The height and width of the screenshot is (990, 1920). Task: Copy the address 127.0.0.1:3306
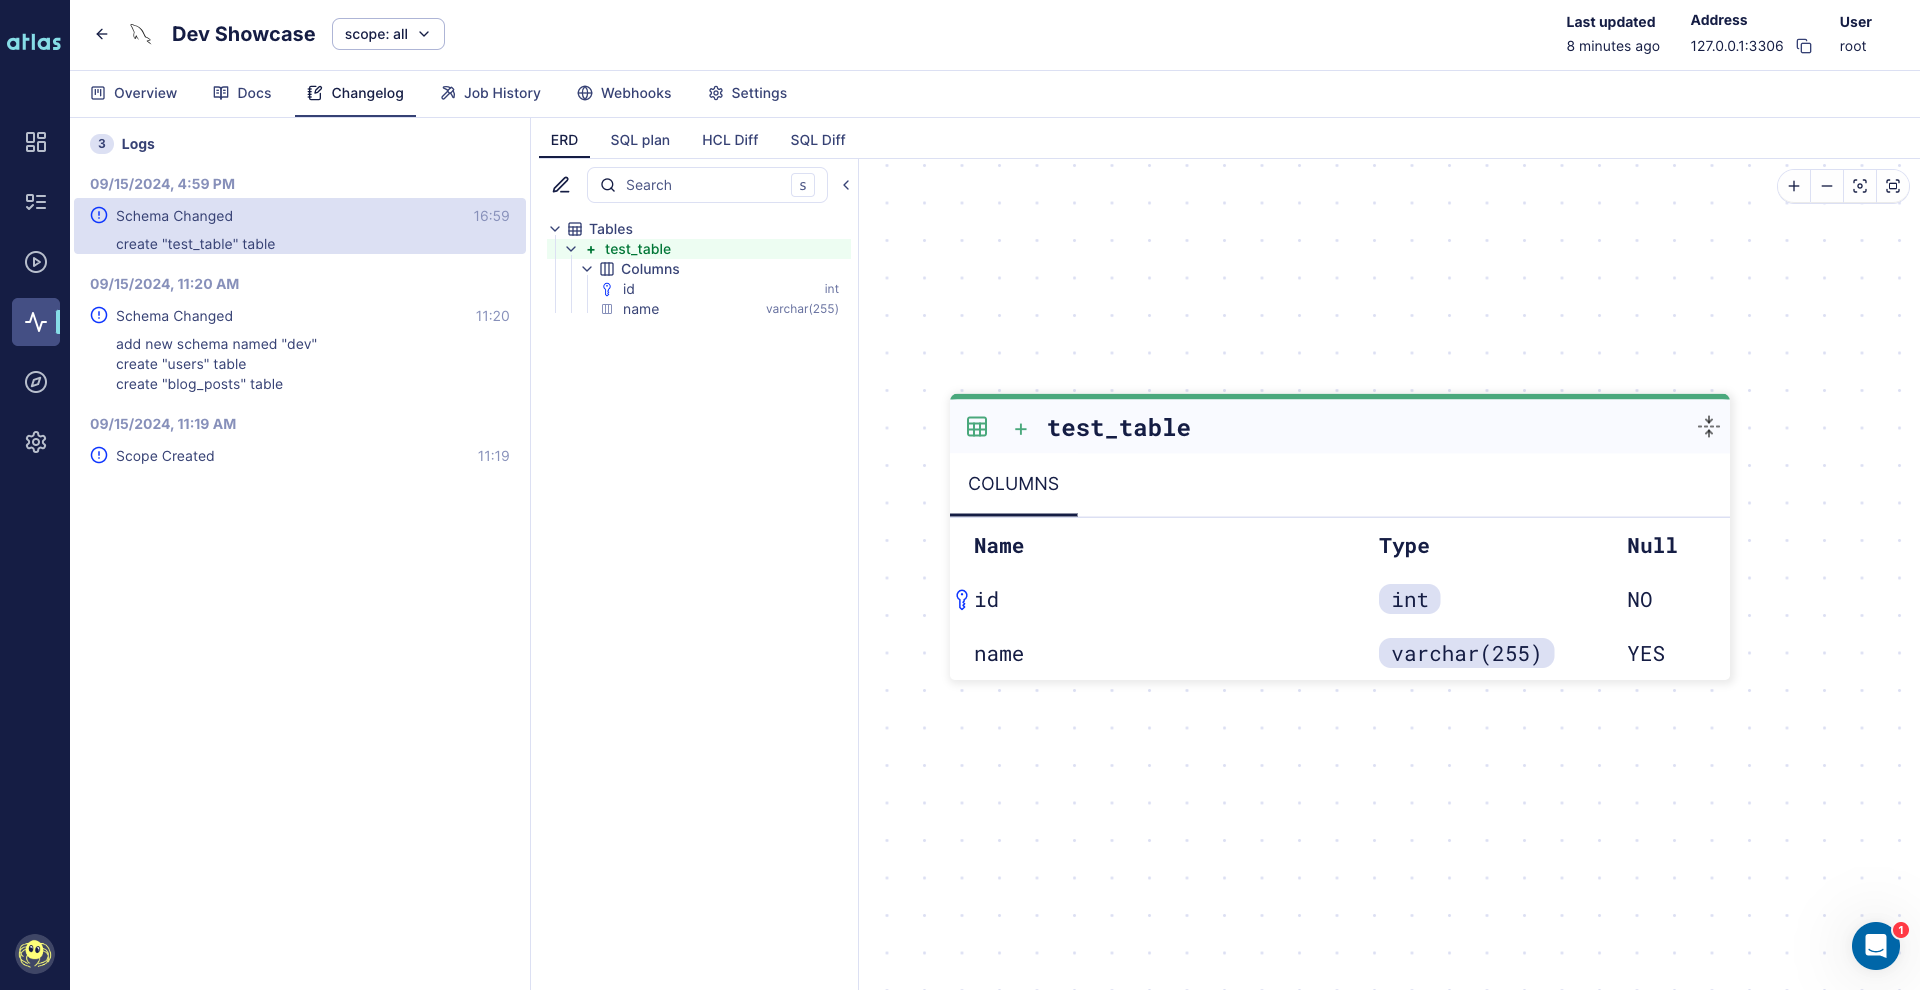click(1804, 46)
